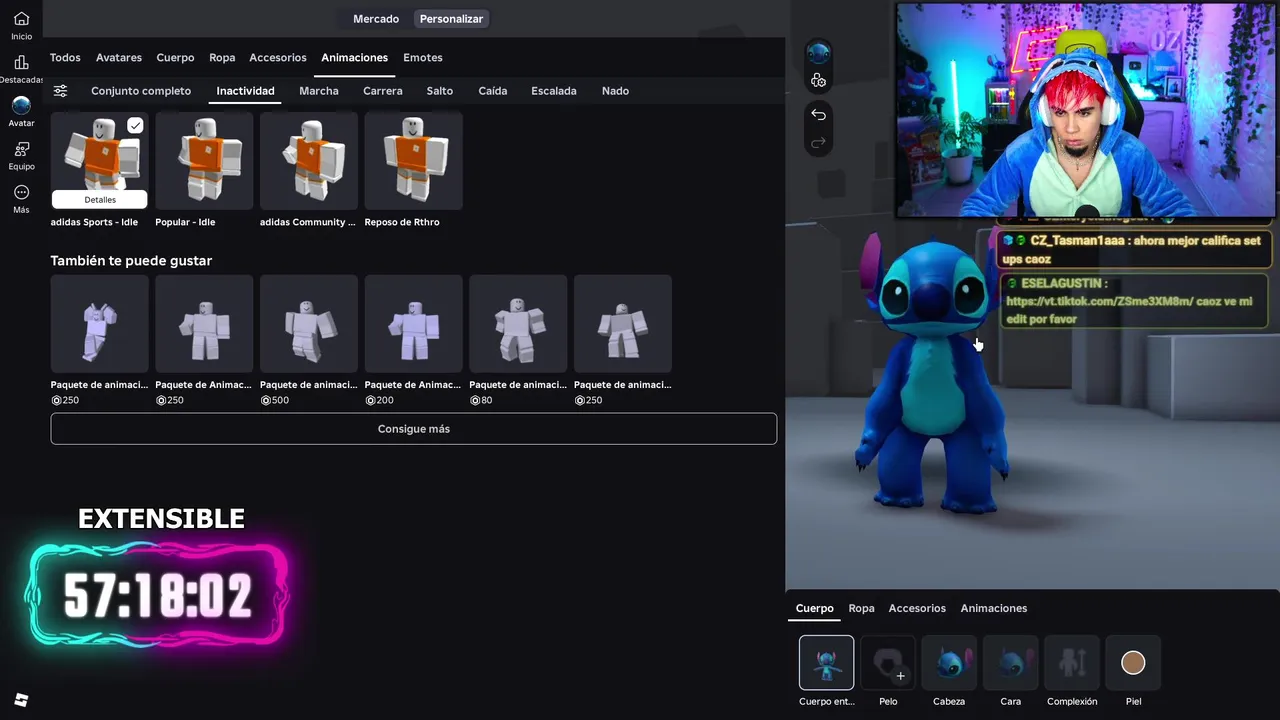Switch to bottom Cuerpo tab
1280x720 pixels.
click(x=815, y=608)
